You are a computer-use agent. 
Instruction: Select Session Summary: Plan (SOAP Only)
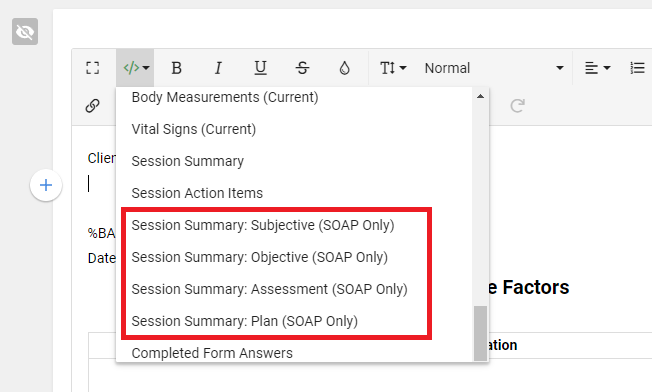pyautogui.click(x=244, y=321)
